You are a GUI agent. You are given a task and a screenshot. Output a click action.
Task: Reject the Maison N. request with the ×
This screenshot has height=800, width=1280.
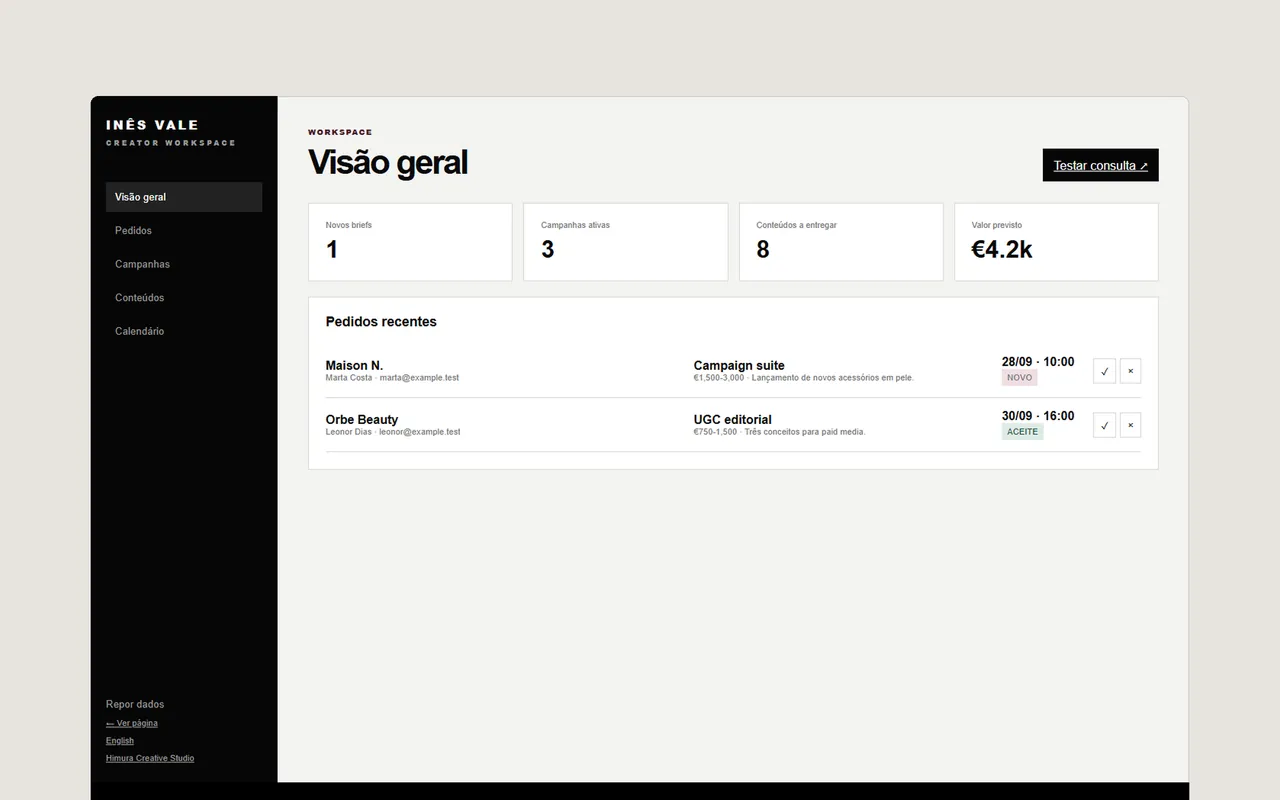tap(1130, 371)
